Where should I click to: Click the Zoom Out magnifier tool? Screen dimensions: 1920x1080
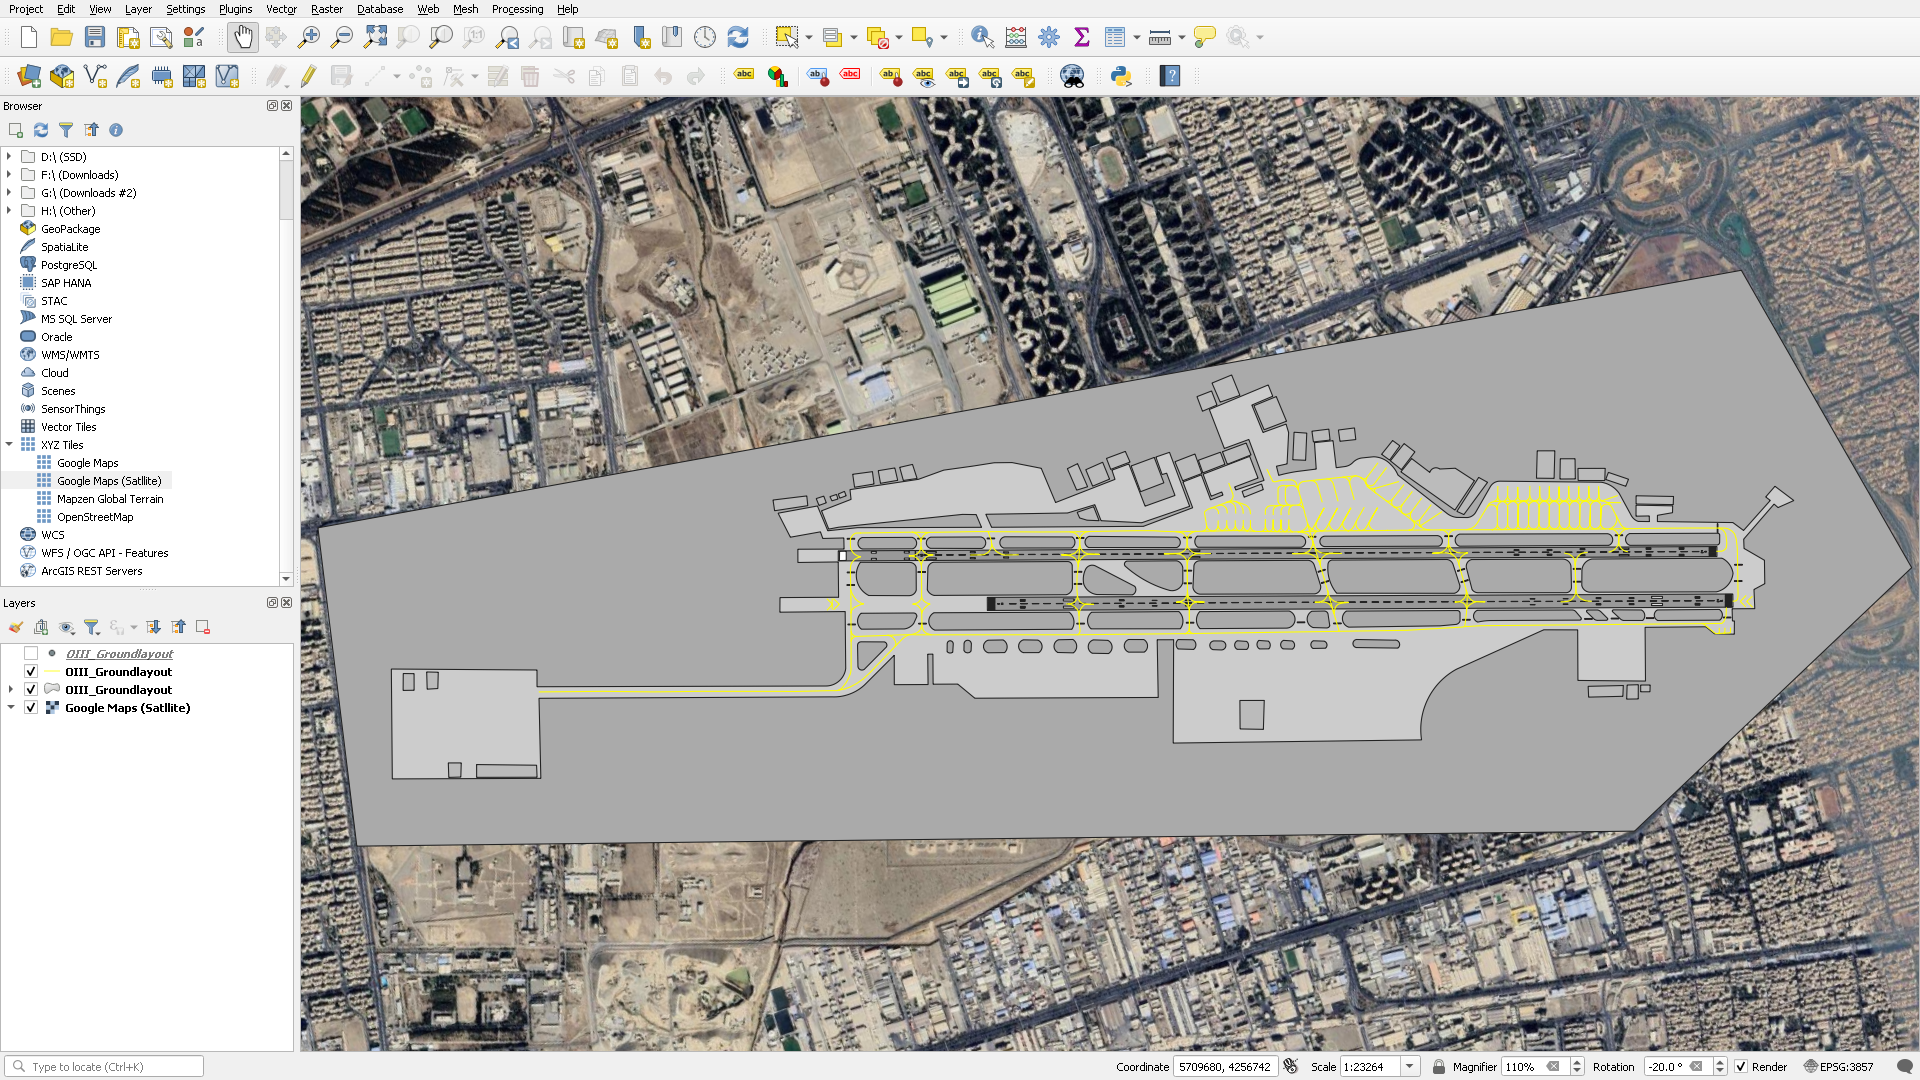click(342, 38)
